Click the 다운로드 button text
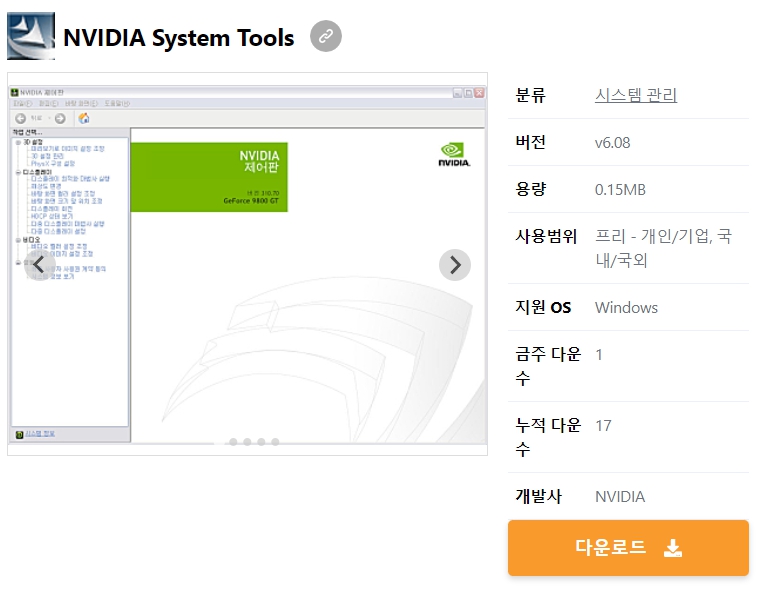Screen dimensions: 758x589 click(x=611, y=547)
